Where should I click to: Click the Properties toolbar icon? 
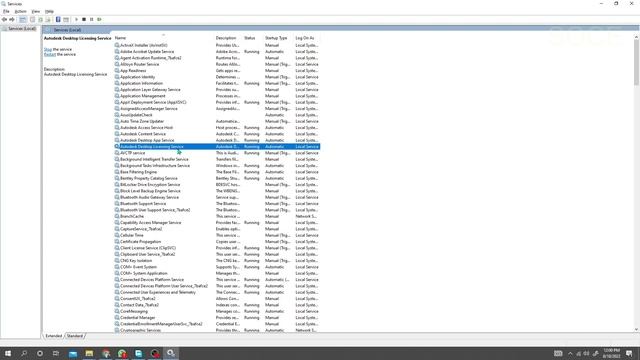pos(32,20)
